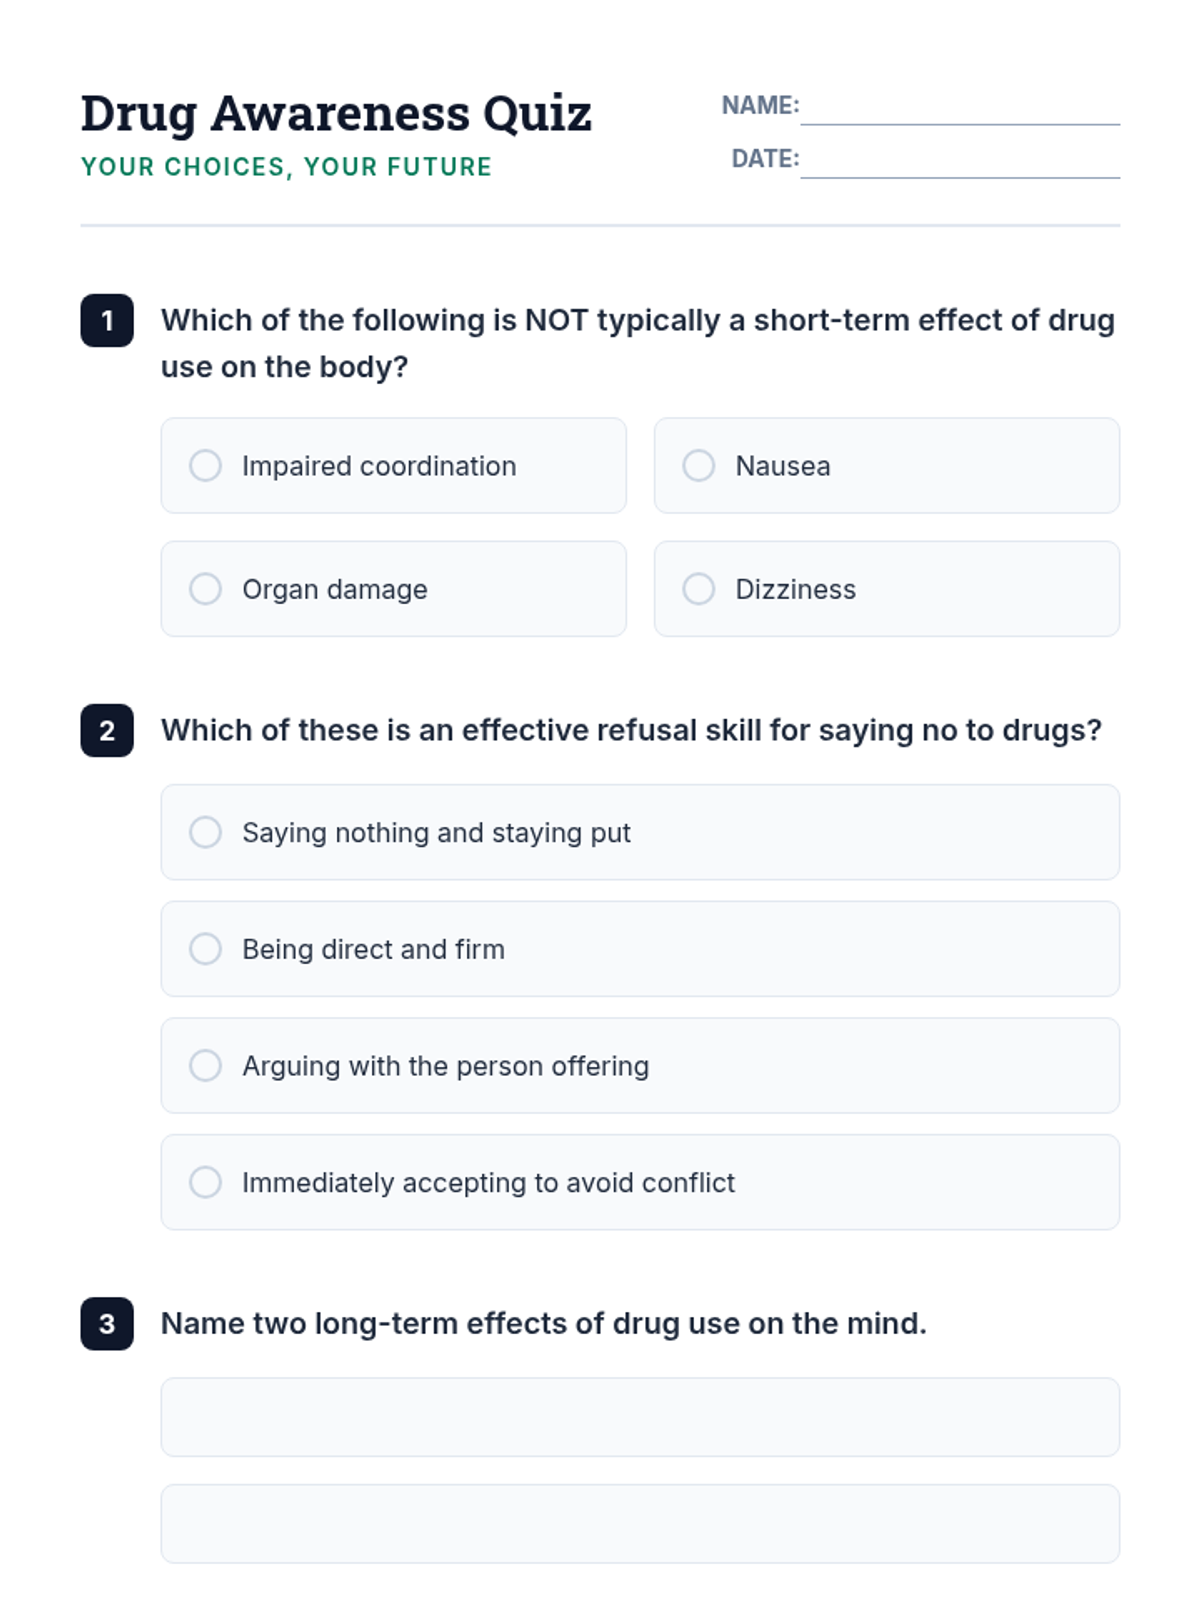Screen dimensions: 1200x1600
Task: Click the NAME input line
Action: (960, 108)
